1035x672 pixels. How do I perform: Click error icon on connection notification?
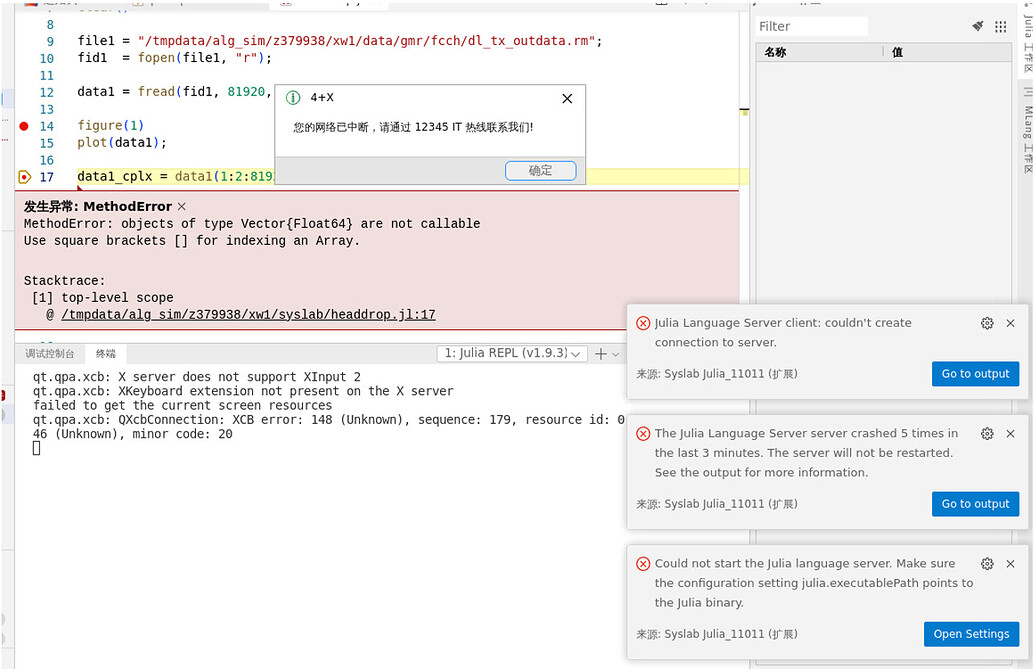coord(642,323)
